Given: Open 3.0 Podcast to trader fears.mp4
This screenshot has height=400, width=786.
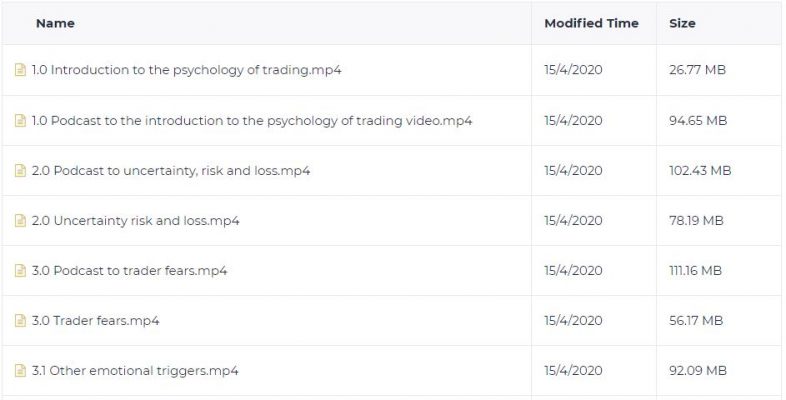Looking at the screenshot, I should point(129,271).
